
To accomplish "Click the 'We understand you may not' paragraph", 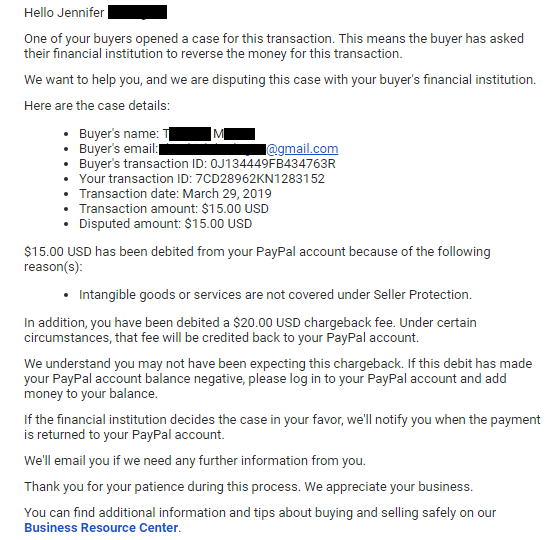I will coord(278,379).
